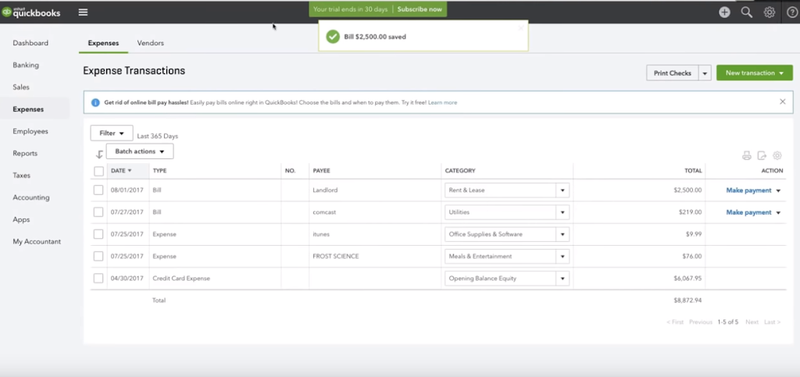The width and height of the screenshot is (800, 377).
Task: Check the Credit Card Expense row checkbox
Action: click(x=98, y=279)
